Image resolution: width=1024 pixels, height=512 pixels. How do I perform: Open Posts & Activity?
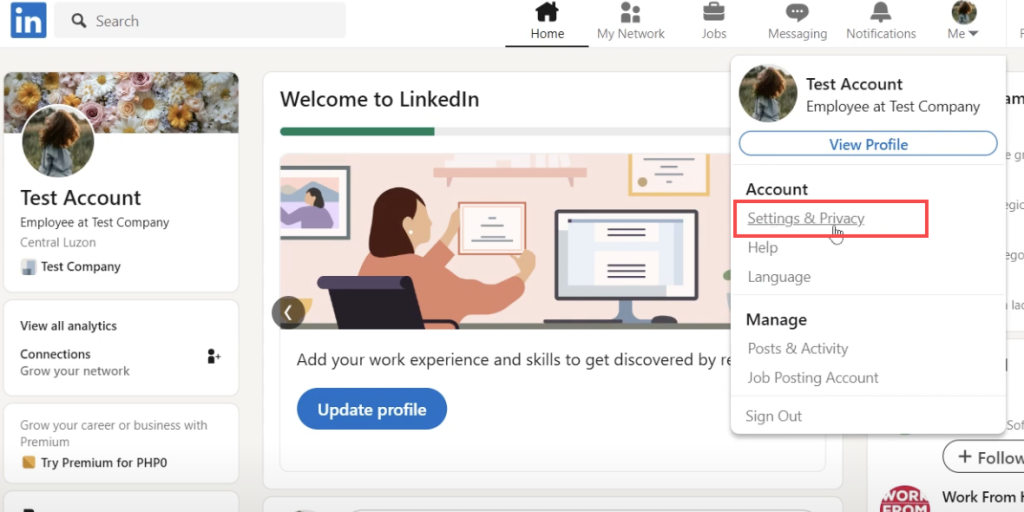798,349
